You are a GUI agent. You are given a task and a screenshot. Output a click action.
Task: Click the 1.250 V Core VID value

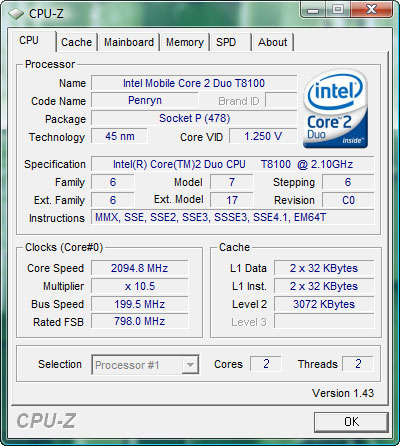[x=263, y=136]
